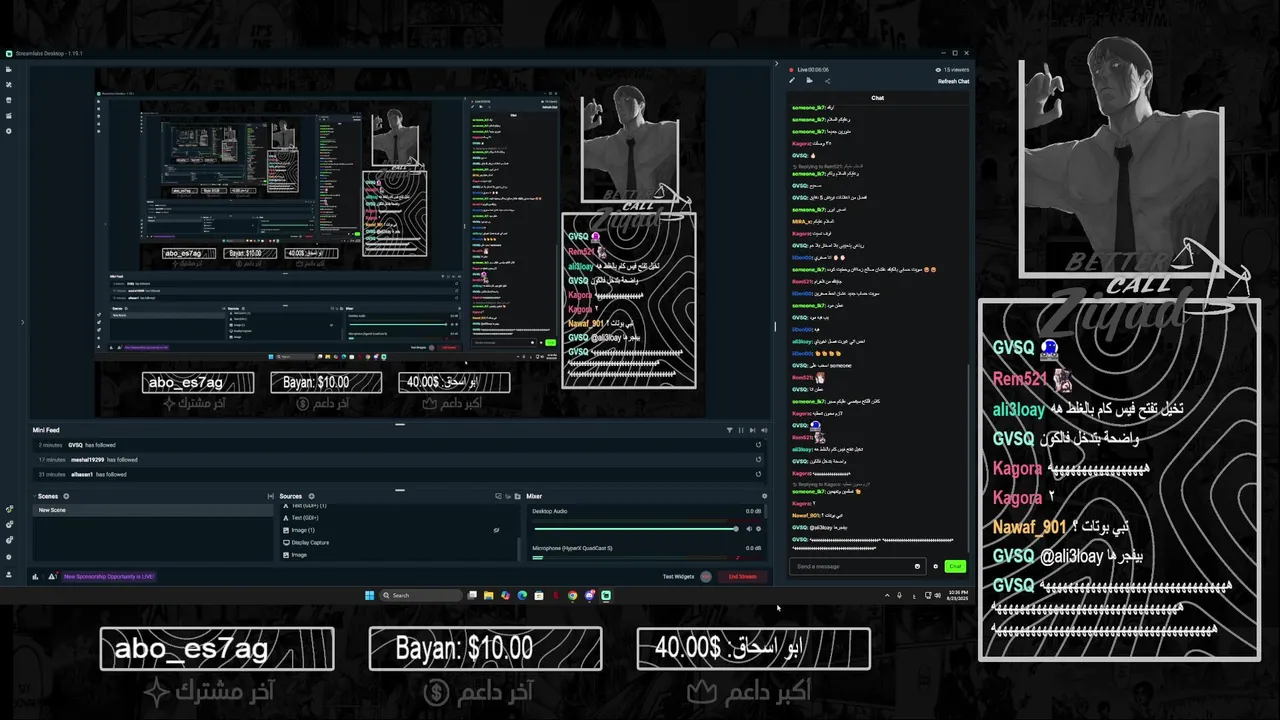Click the Test Widgets button
Viewport: 1280px width, 720px height.
678,576
